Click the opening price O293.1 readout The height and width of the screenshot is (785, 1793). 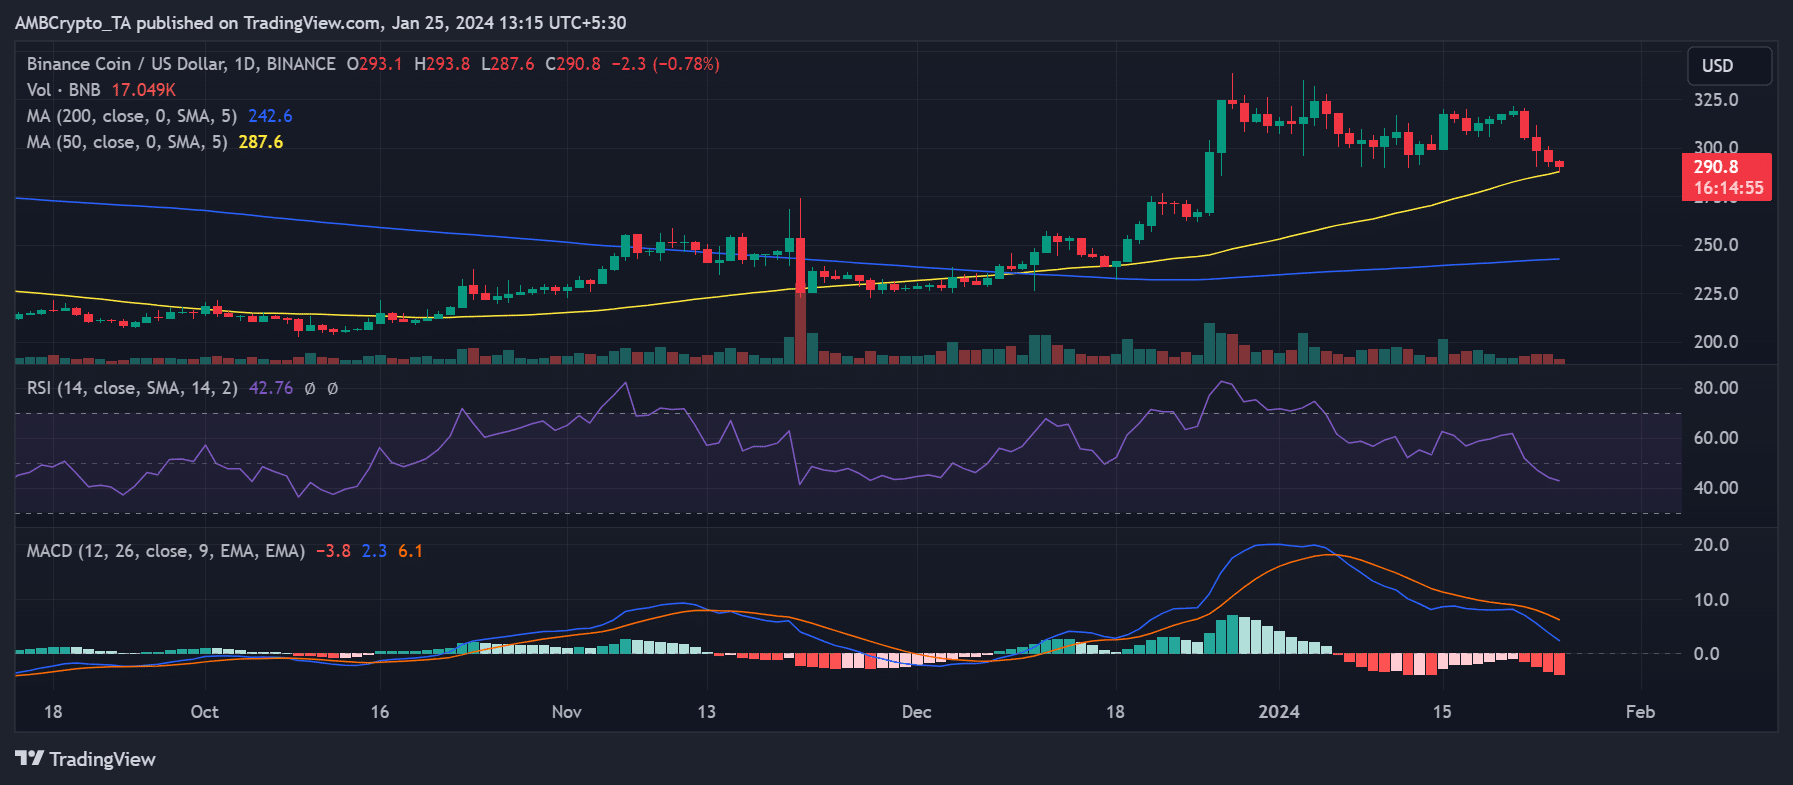(x=375, y=64)
